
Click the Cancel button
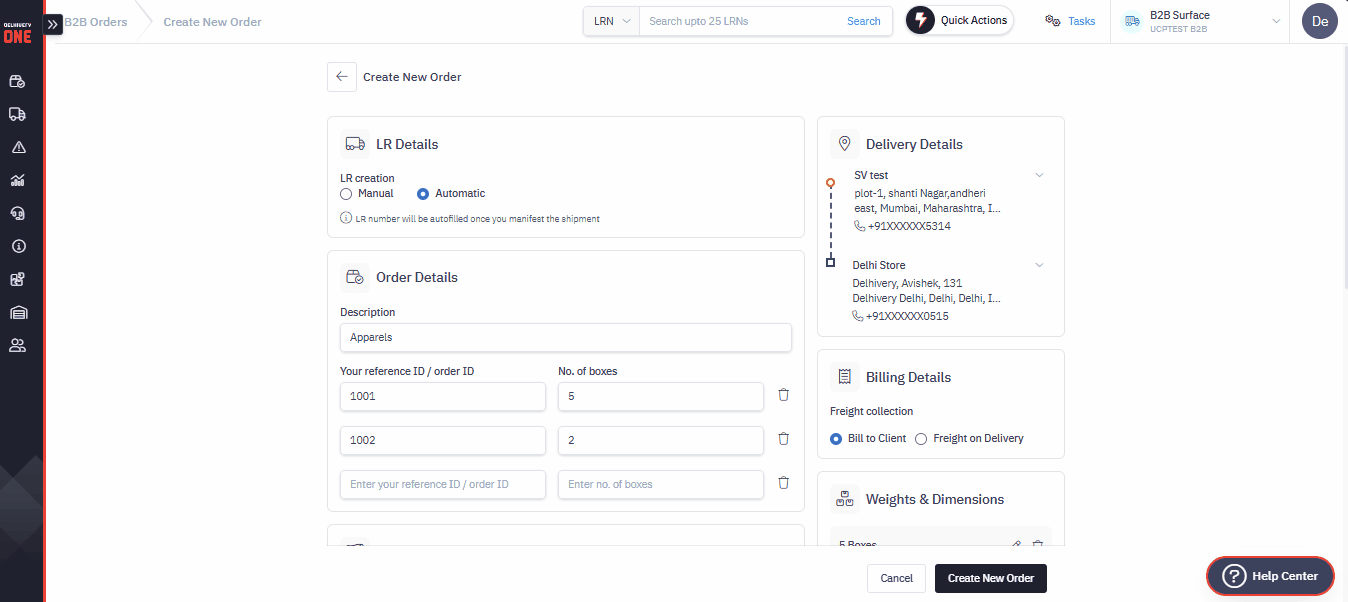coord(897,578)
